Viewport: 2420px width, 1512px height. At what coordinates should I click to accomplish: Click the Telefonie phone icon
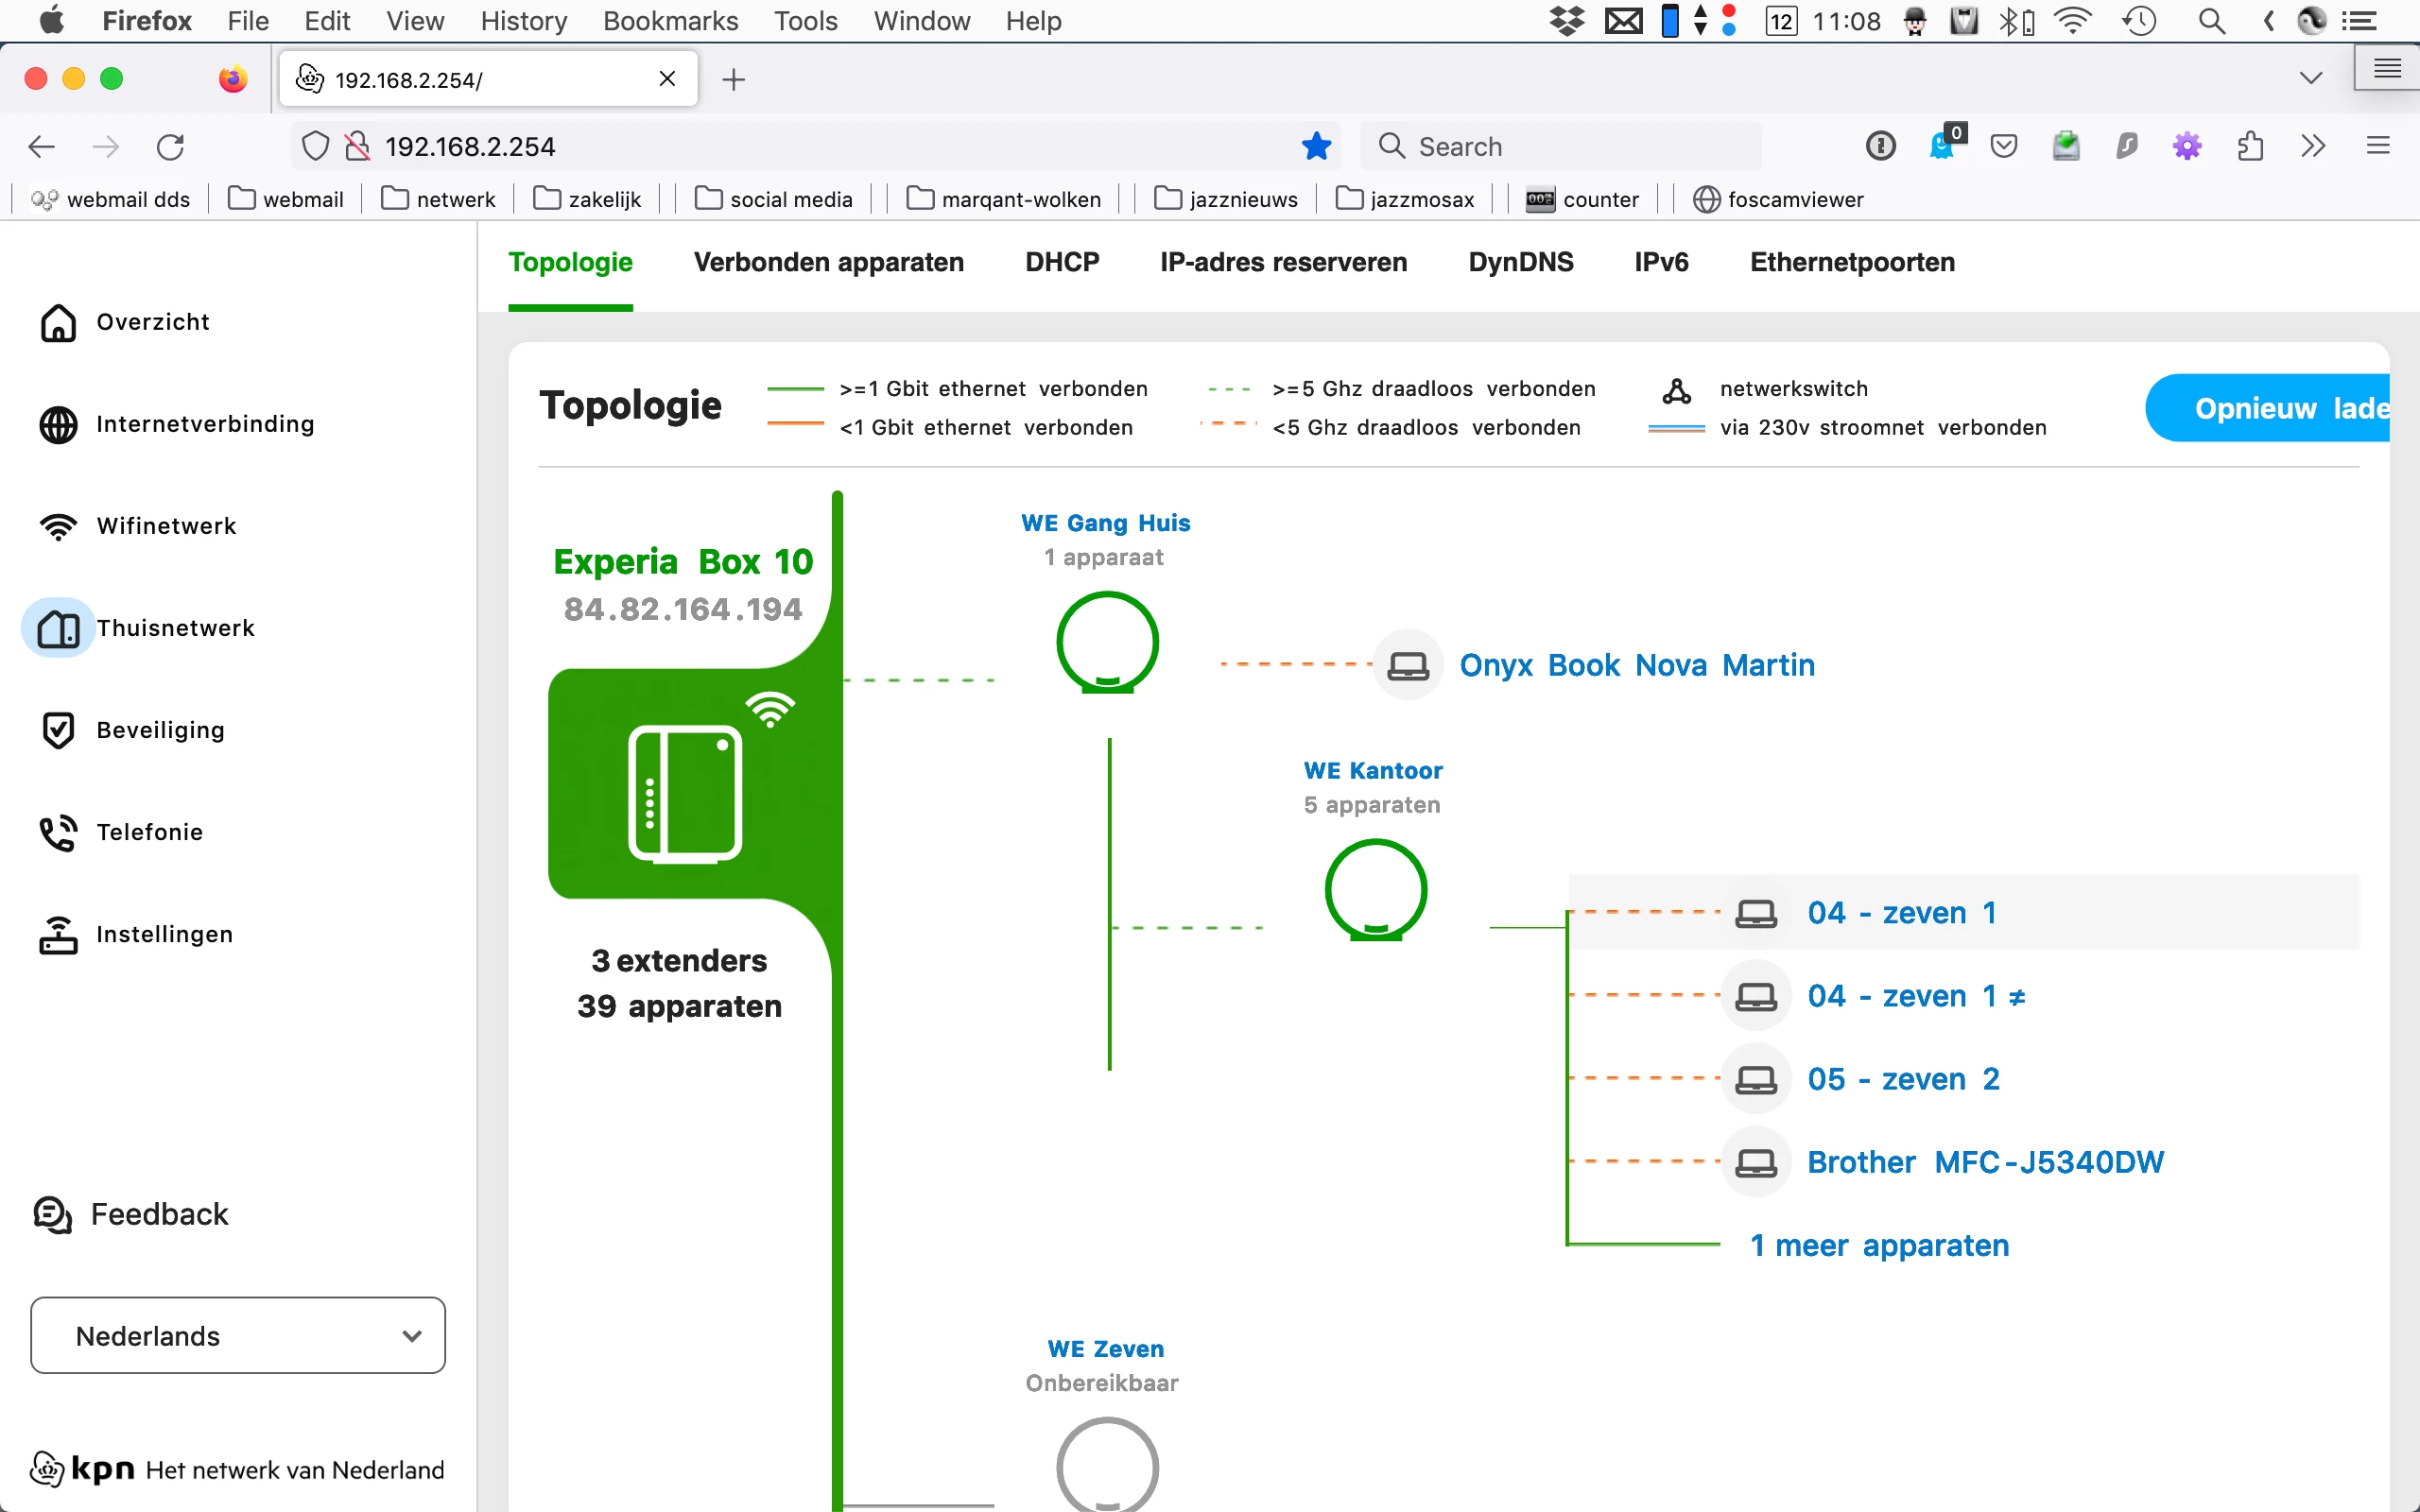pyautogui.click(x=58, y=832)
